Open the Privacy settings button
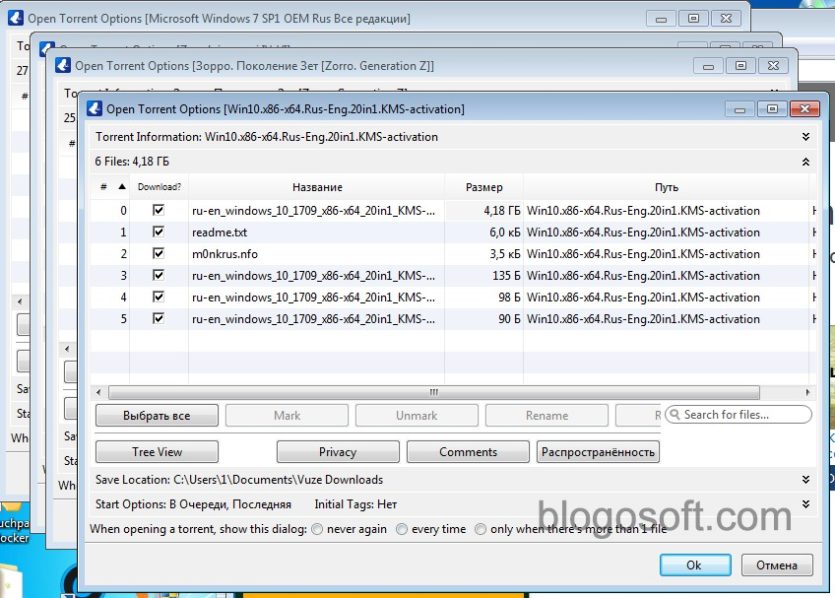835x598 pixels. (x=338, y=452)
